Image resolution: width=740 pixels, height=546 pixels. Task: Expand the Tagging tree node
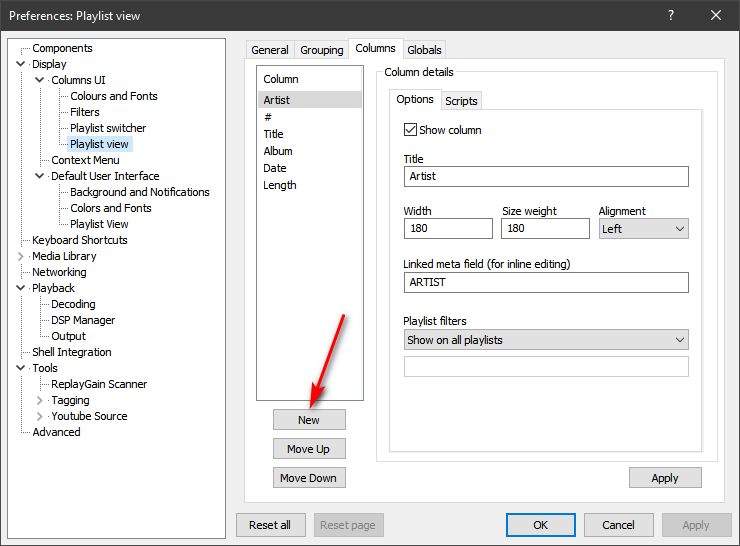40,400
